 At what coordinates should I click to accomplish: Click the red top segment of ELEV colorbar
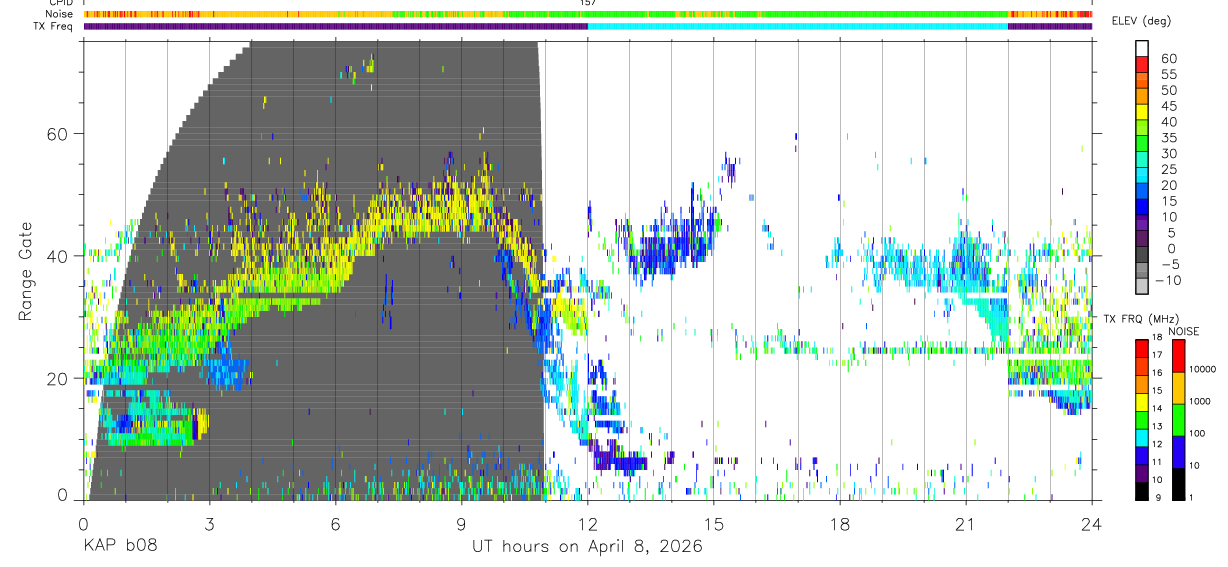(x=1142, y=59)
